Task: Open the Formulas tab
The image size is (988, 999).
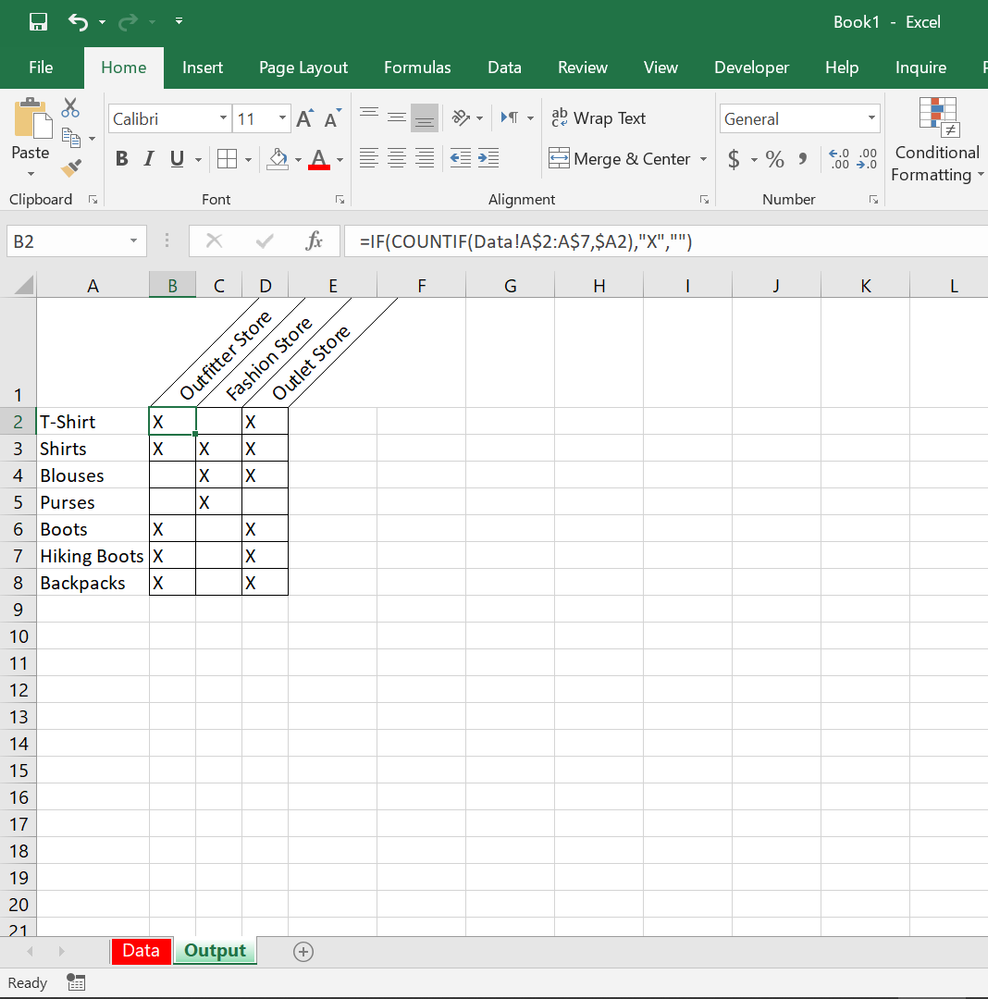Action: [417, 68]
